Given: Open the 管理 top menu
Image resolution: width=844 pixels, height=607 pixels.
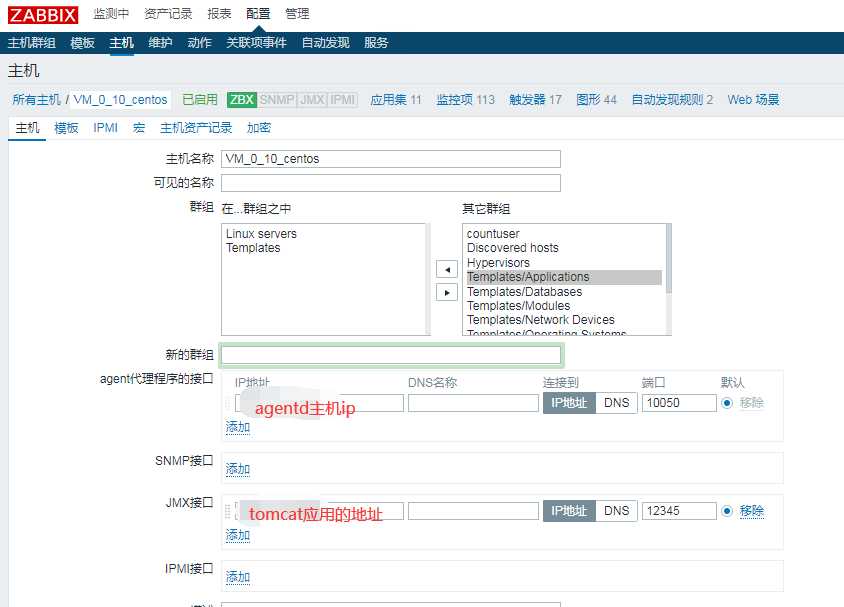Looking at the screenshot, I should [297, 14].
